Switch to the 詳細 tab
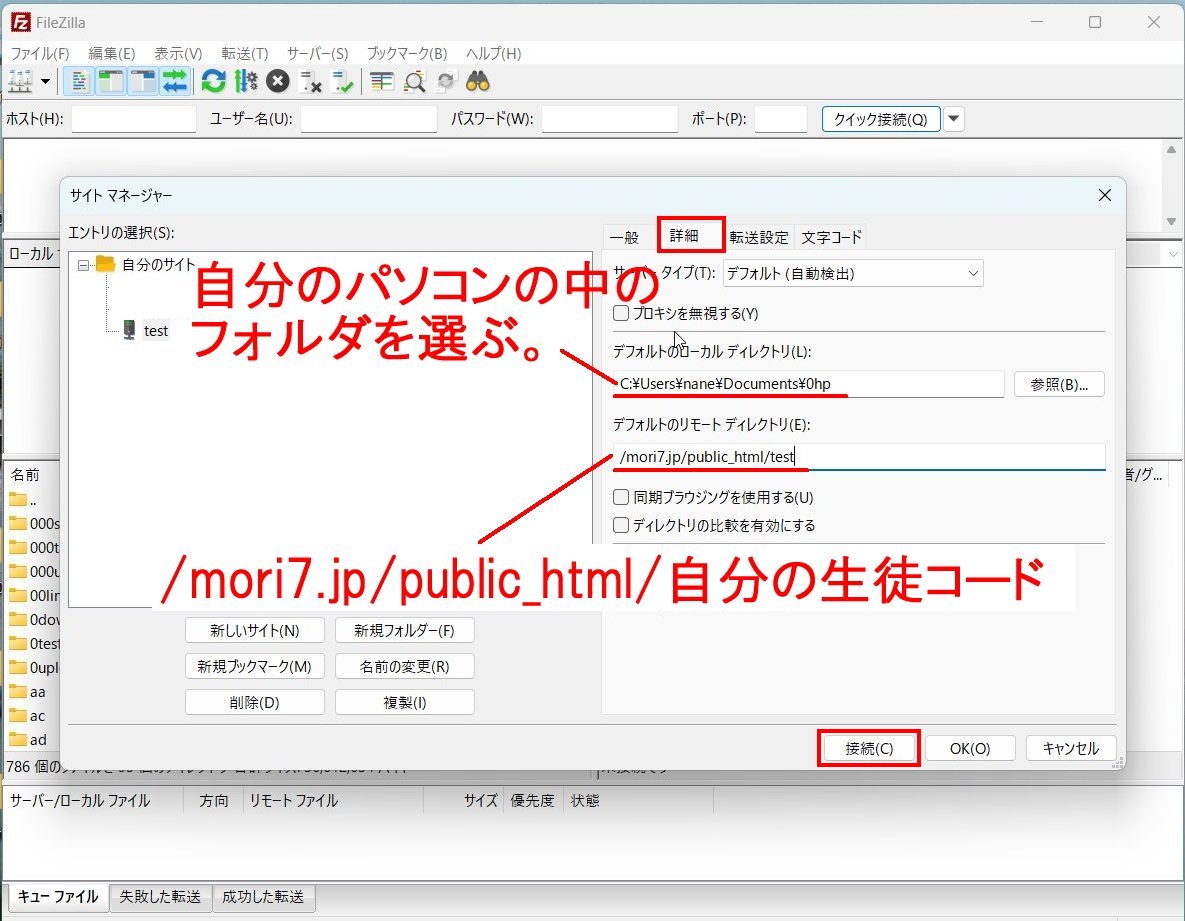Viewport: 1185px width, 921px height. point(685,236)
